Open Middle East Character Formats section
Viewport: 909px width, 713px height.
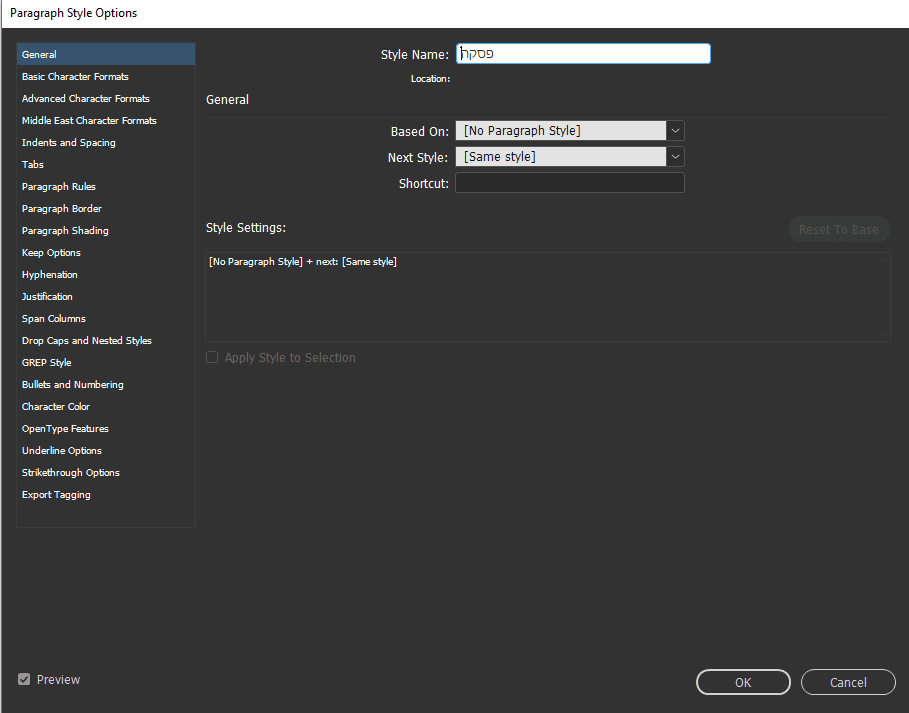106,121
